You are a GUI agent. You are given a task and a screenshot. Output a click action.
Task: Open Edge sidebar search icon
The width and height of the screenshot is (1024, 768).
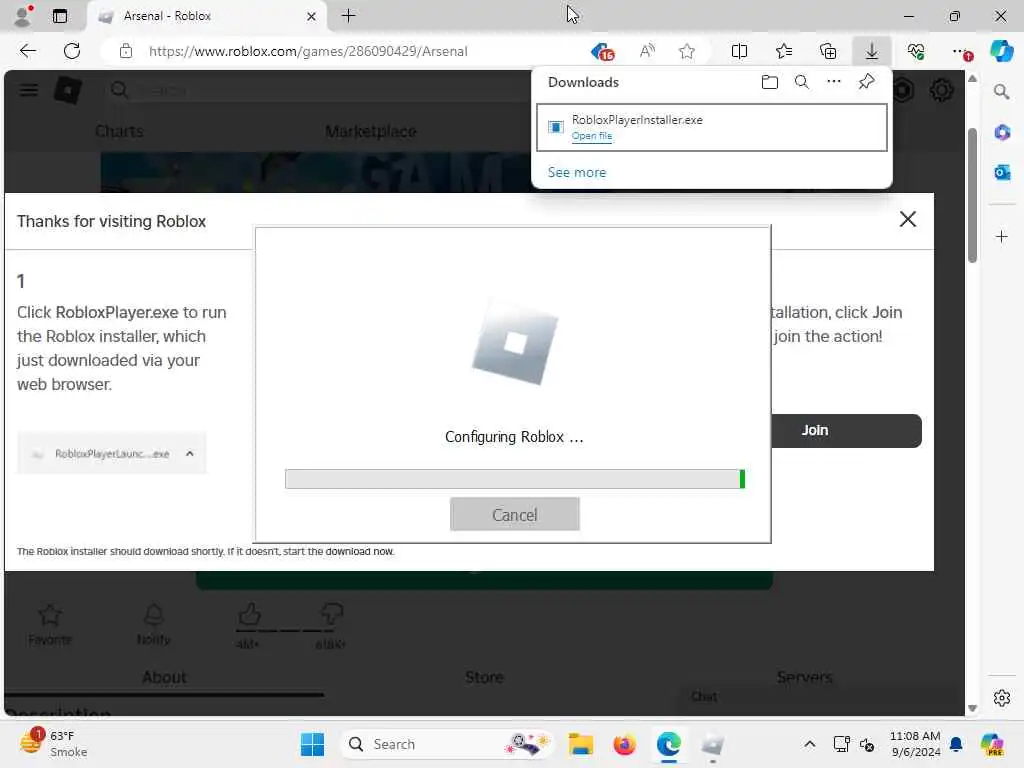click(x=1002, y=91)
